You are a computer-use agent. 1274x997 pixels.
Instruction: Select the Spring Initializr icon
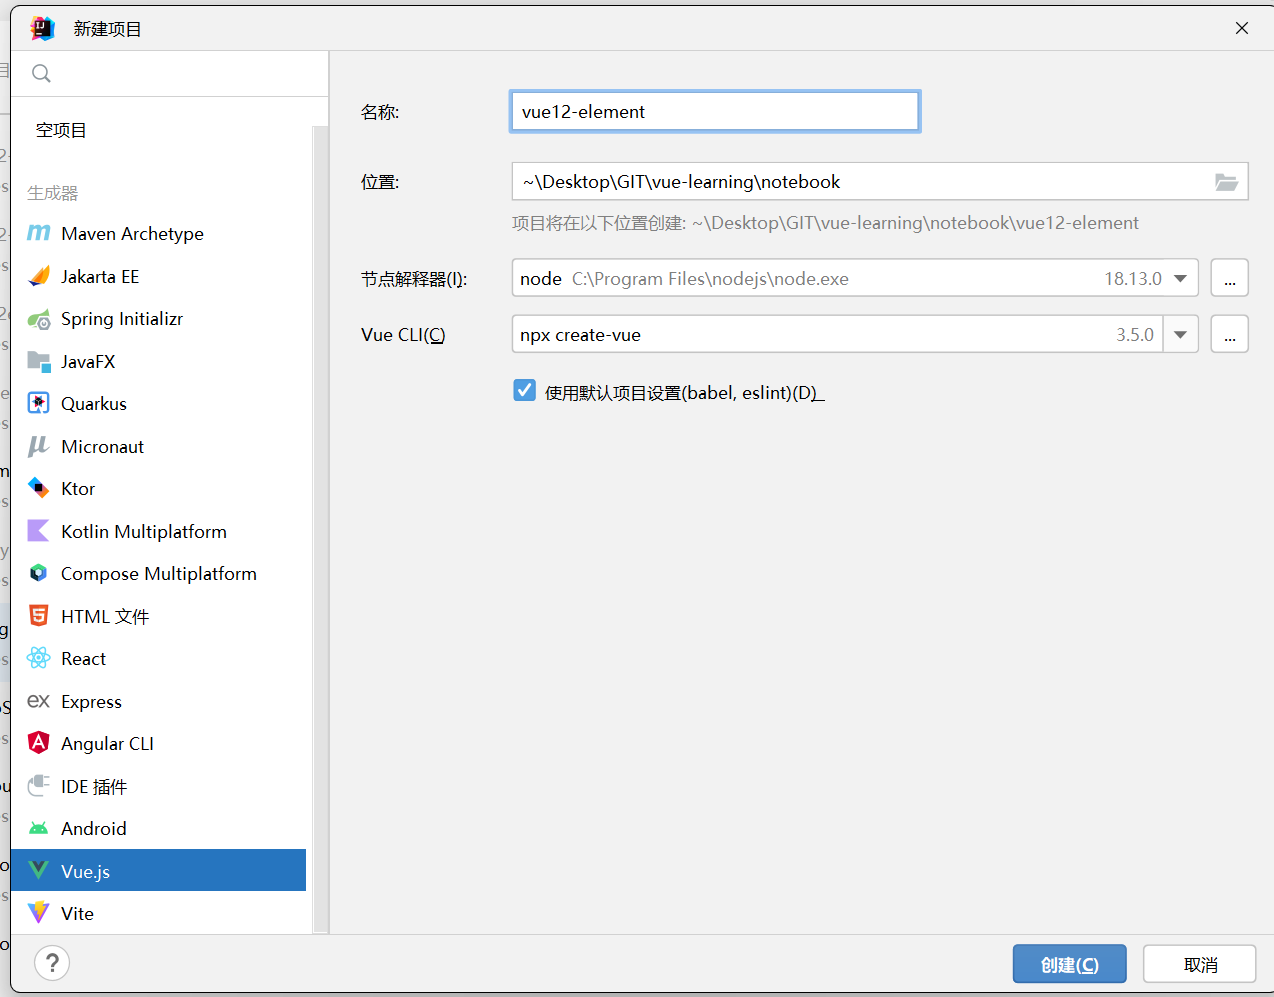click(39, 319)
